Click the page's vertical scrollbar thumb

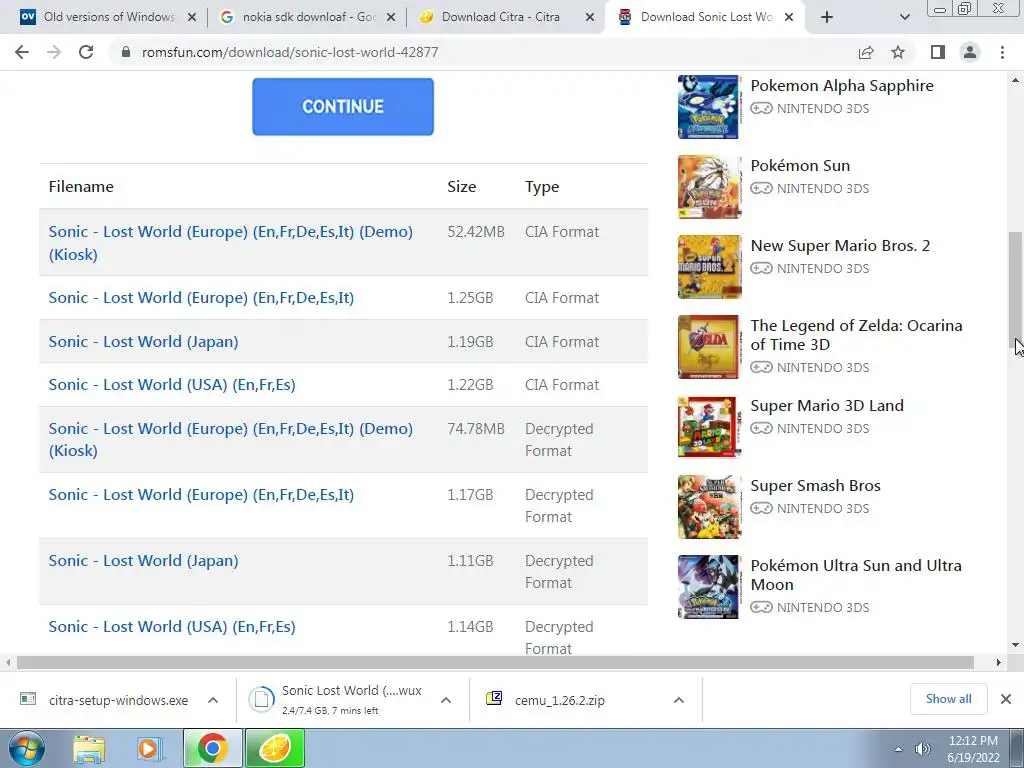pyautogui.click(x=1015, y=291)
